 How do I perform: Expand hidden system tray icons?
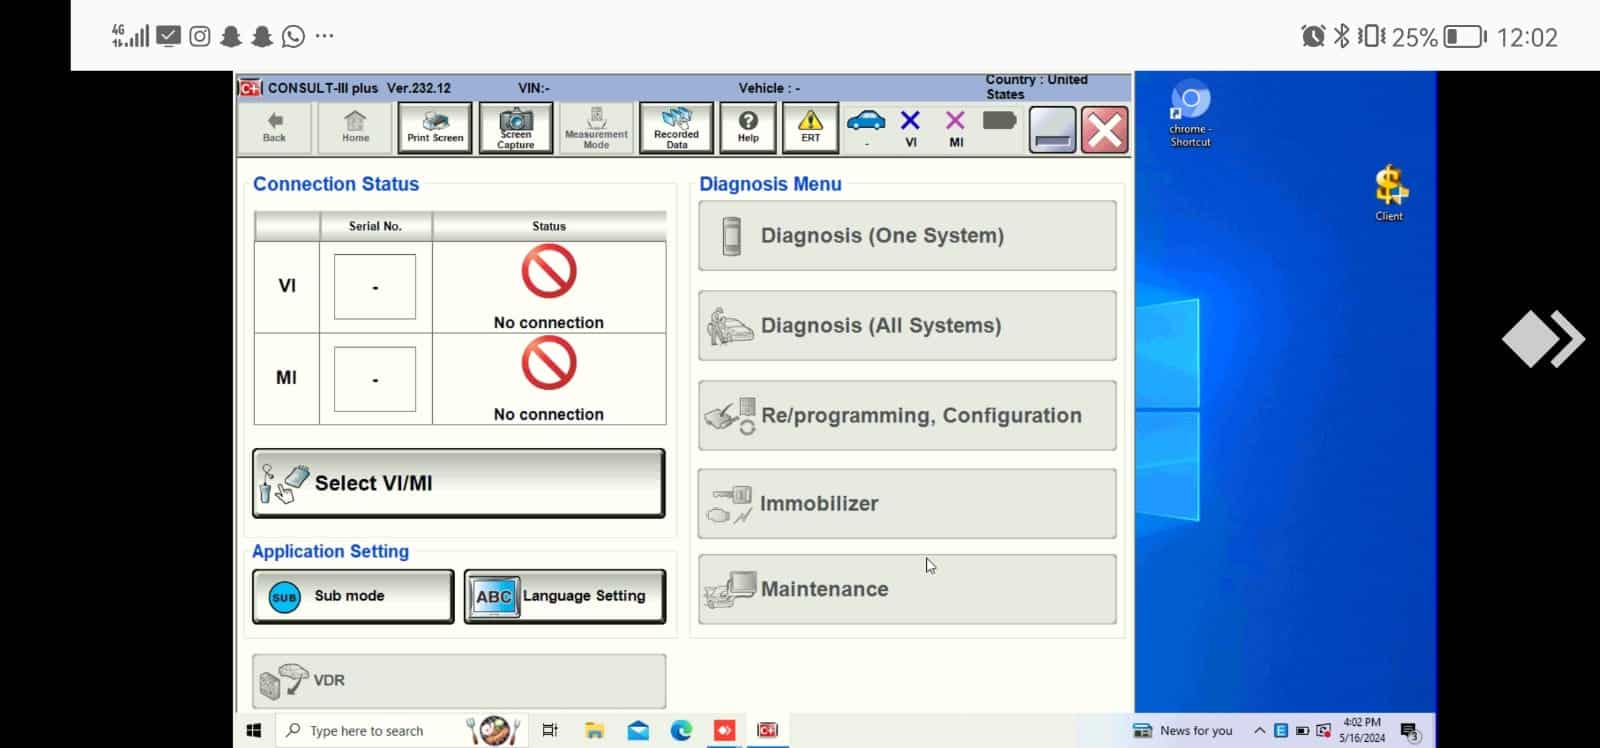pyautogui.click(x=1259, y=731)
